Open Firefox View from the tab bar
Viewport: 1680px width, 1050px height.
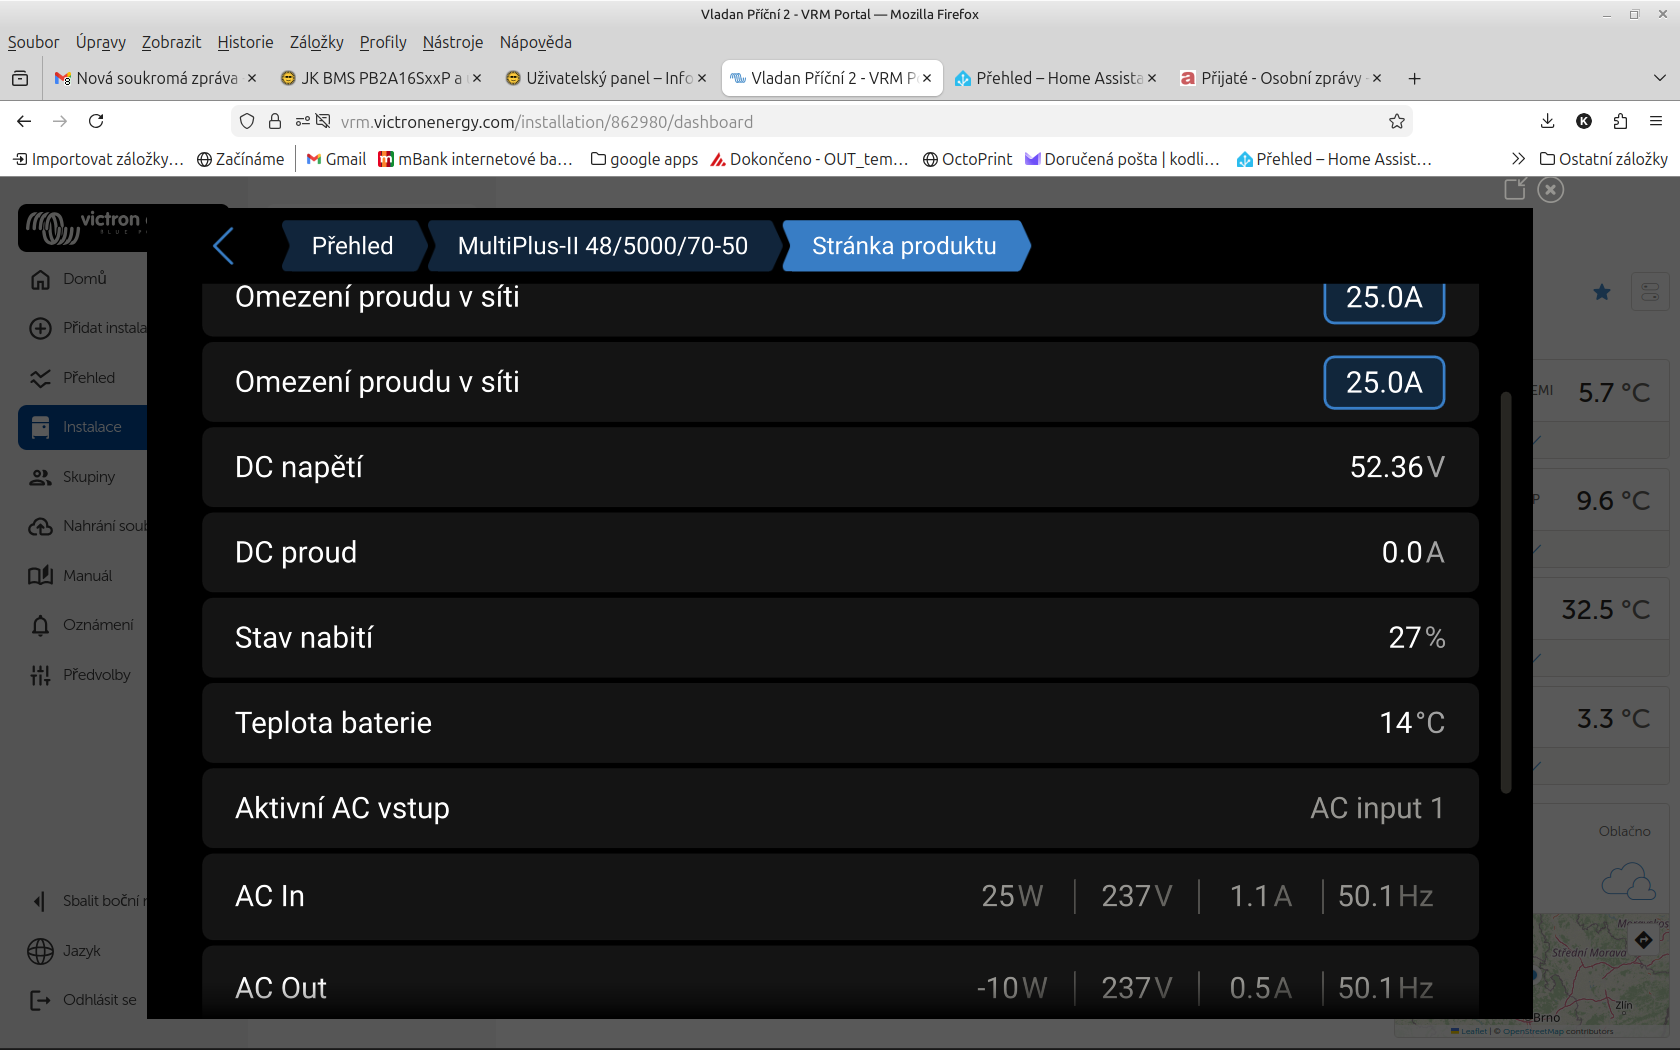click(x=20, y=78)
